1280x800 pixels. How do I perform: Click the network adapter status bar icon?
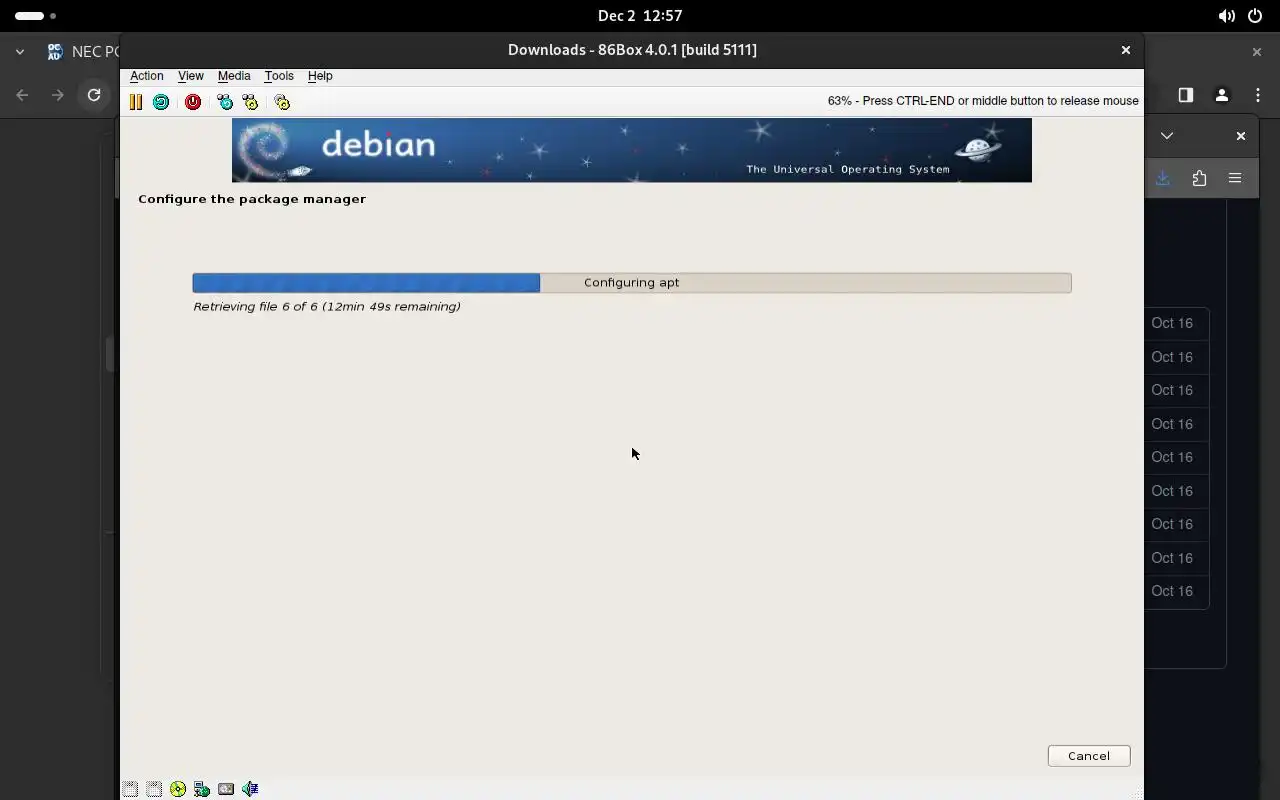(x=202, y=789)
